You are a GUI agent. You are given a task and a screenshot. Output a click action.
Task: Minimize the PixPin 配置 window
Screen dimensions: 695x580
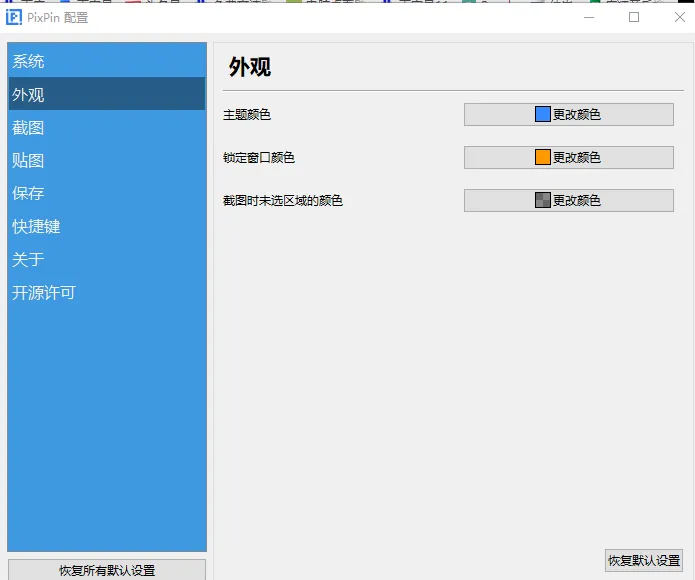[x=589, y=17]
